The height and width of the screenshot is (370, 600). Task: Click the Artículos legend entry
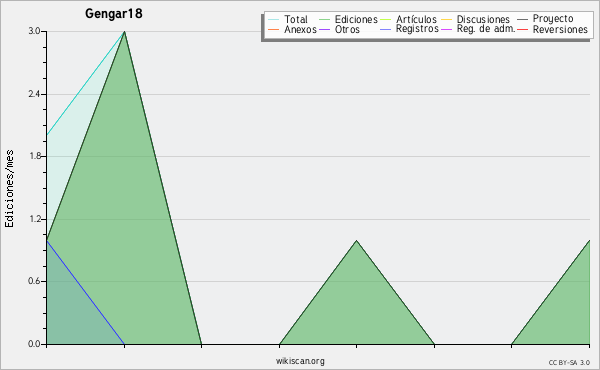tap(408, 19)
